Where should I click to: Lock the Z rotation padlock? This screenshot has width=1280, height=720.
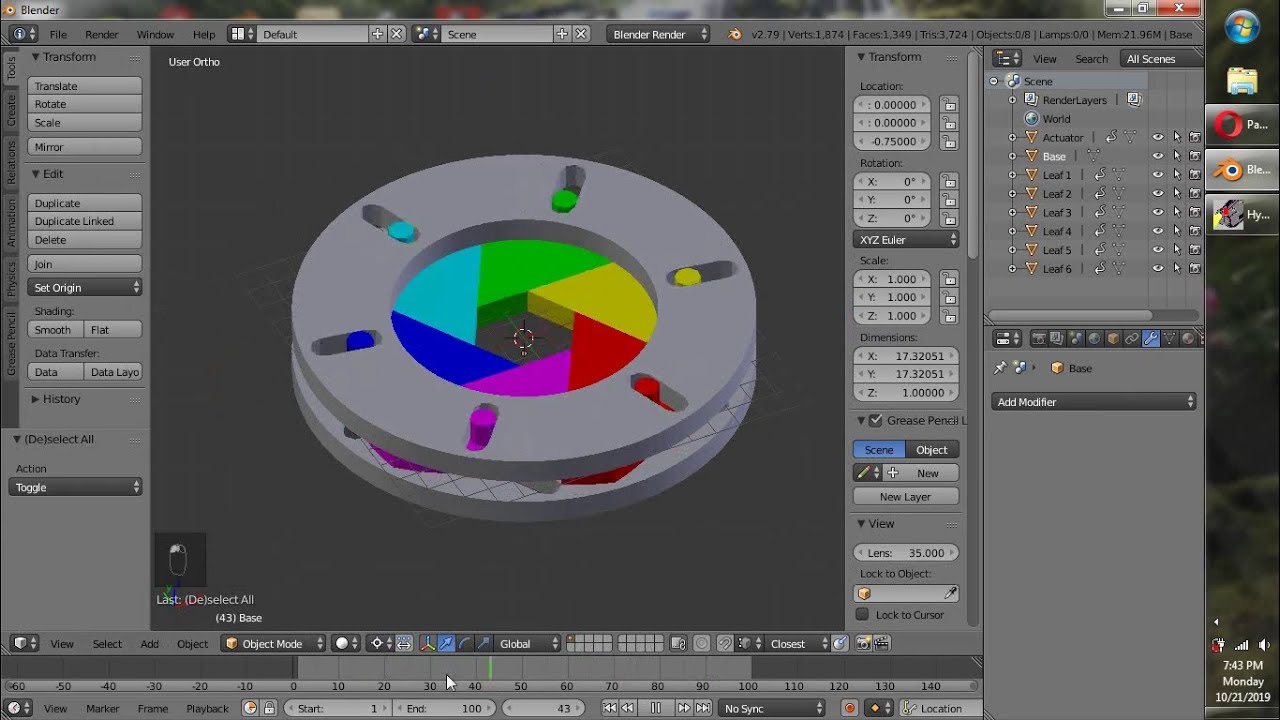pos(949,218)
